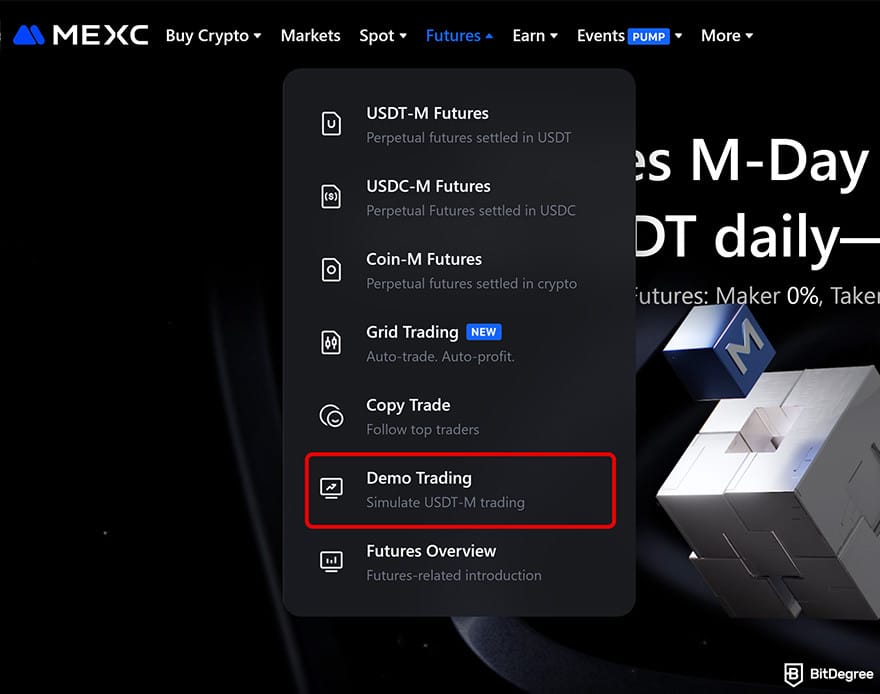Expand the More dropdown menu

(x=727, y=35)
